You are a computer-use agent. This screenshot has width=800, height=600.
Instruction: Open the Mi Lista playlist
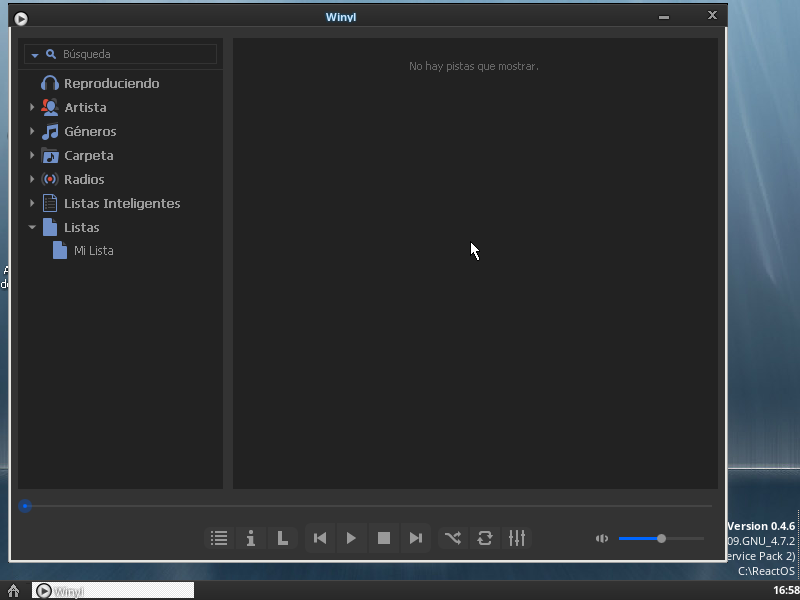pyautogui.click(x=94, y=251)
